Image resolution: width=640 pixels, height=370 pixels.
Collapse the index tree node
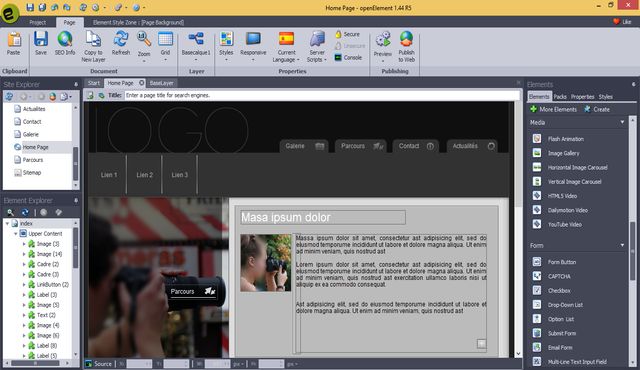(x=7, y=223)
